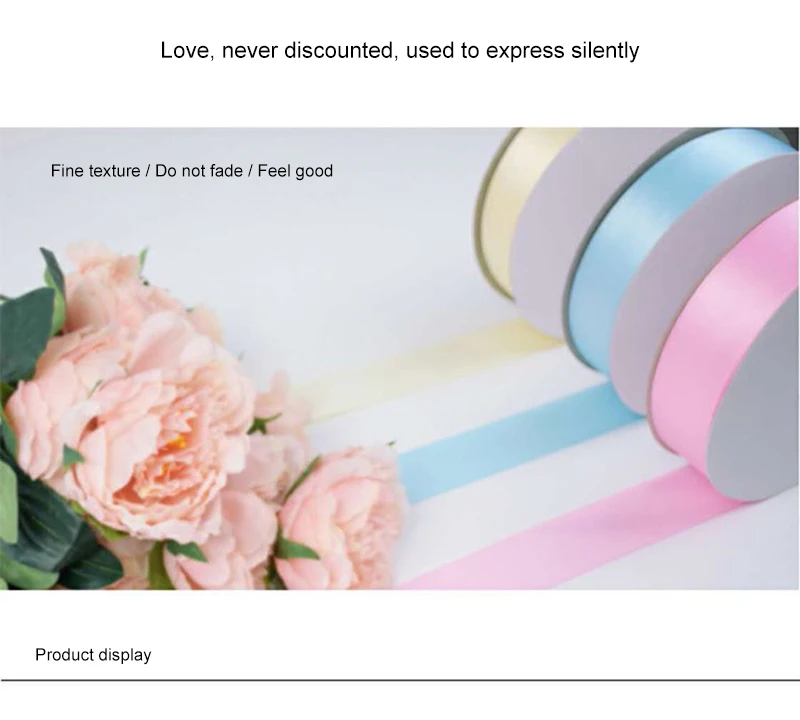Click the smaller peony flower at bottom
Viewport: 800px width, 720px height.
[339, 520]
